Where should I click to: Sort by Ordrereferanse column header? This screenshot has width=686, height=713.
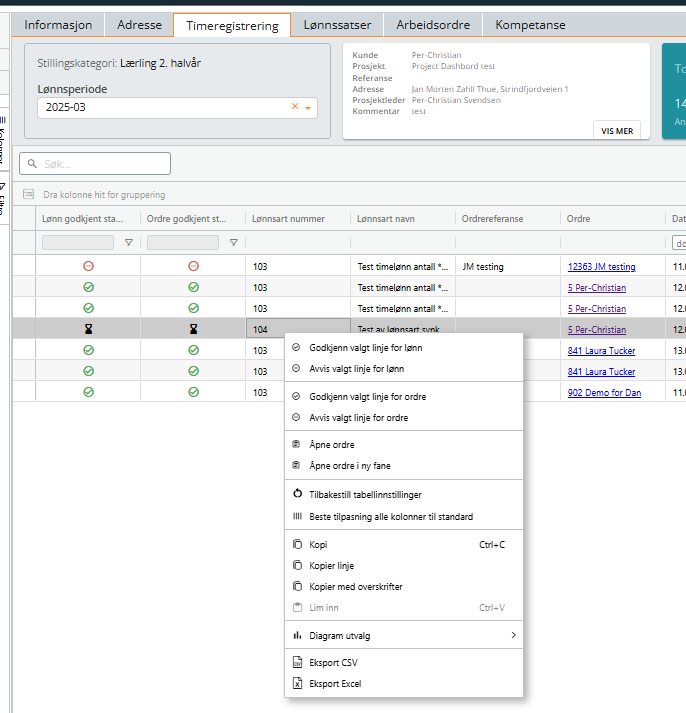pyautogui.click(x=492, y=219)
